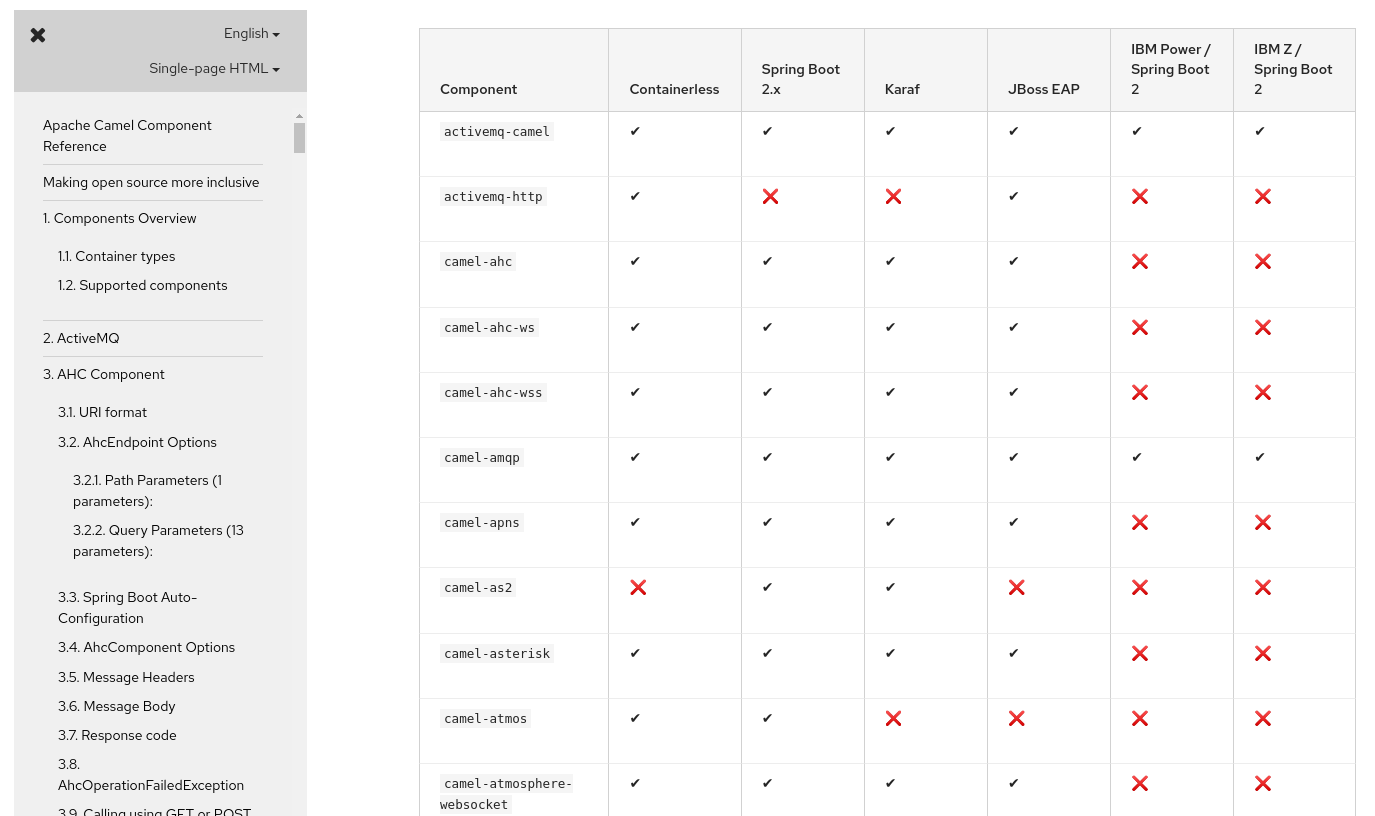Open Apache Camel Component Reference link
Image resolution: width=1375 pixels, height=816 pixels.
(127, 136)
